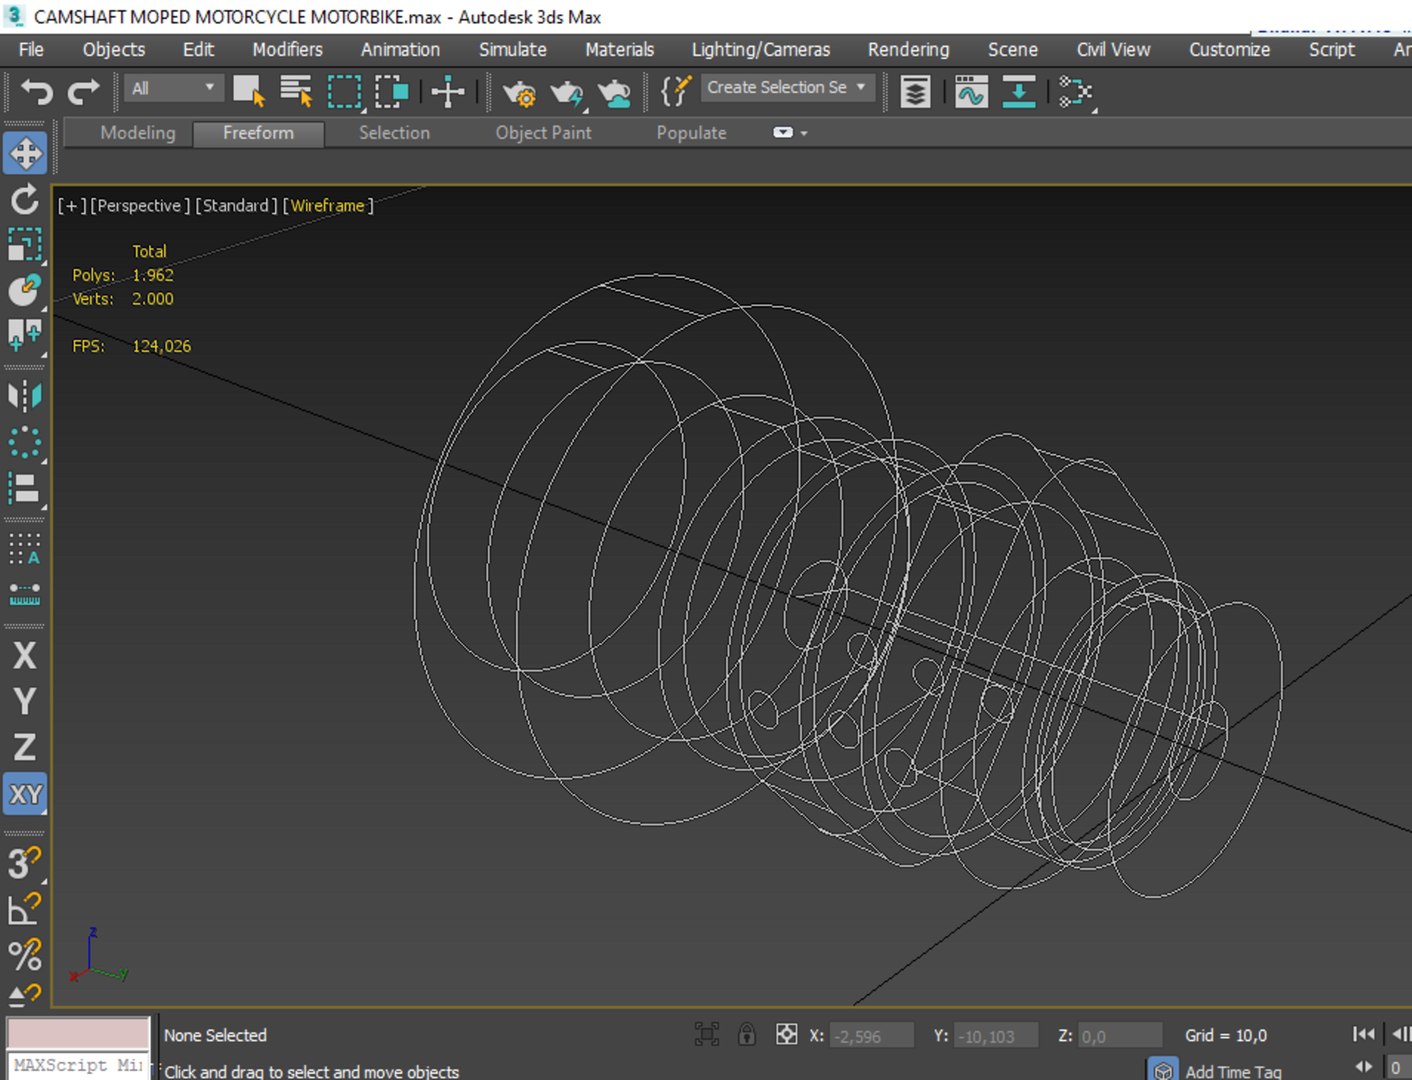Toggle the Selection Lock padlock

(747, 1035)
